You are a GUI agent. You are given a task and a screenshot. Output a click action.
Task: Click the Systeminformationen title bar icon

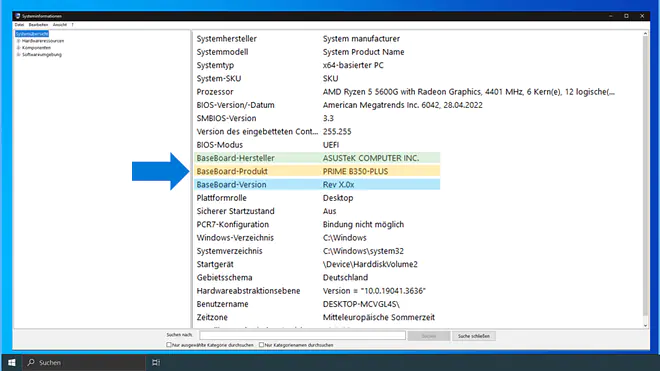point(18,16)
